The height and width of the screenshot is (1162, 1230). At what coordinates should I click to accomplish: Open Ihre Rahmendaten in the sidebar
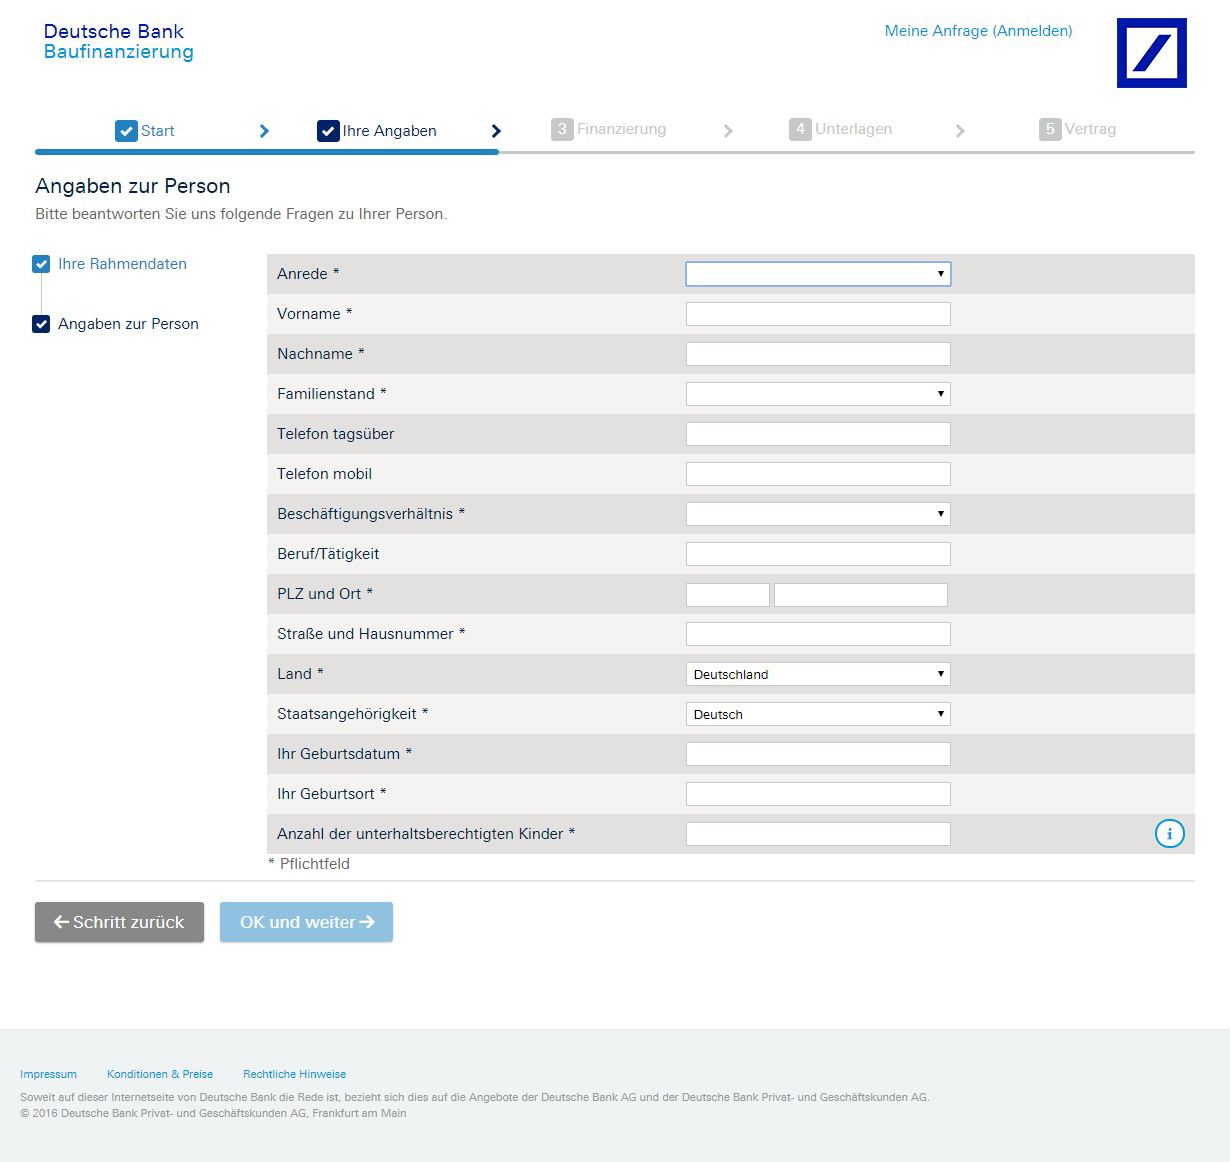coord(122,264)
